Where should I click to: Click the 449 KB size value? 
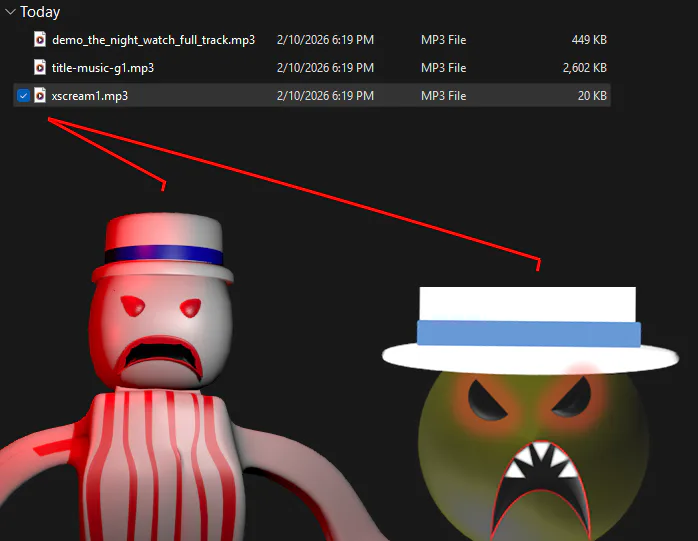coord(589,40)
